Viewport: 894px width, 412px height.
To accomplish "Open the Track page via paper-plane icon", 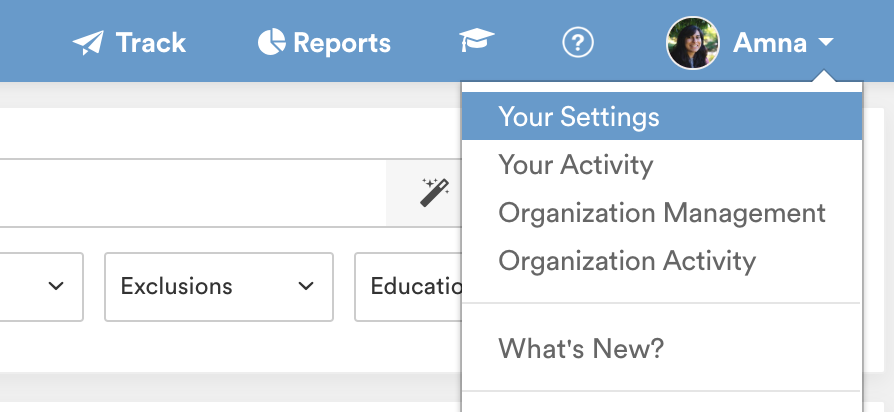I will click(x=88, y=43).
